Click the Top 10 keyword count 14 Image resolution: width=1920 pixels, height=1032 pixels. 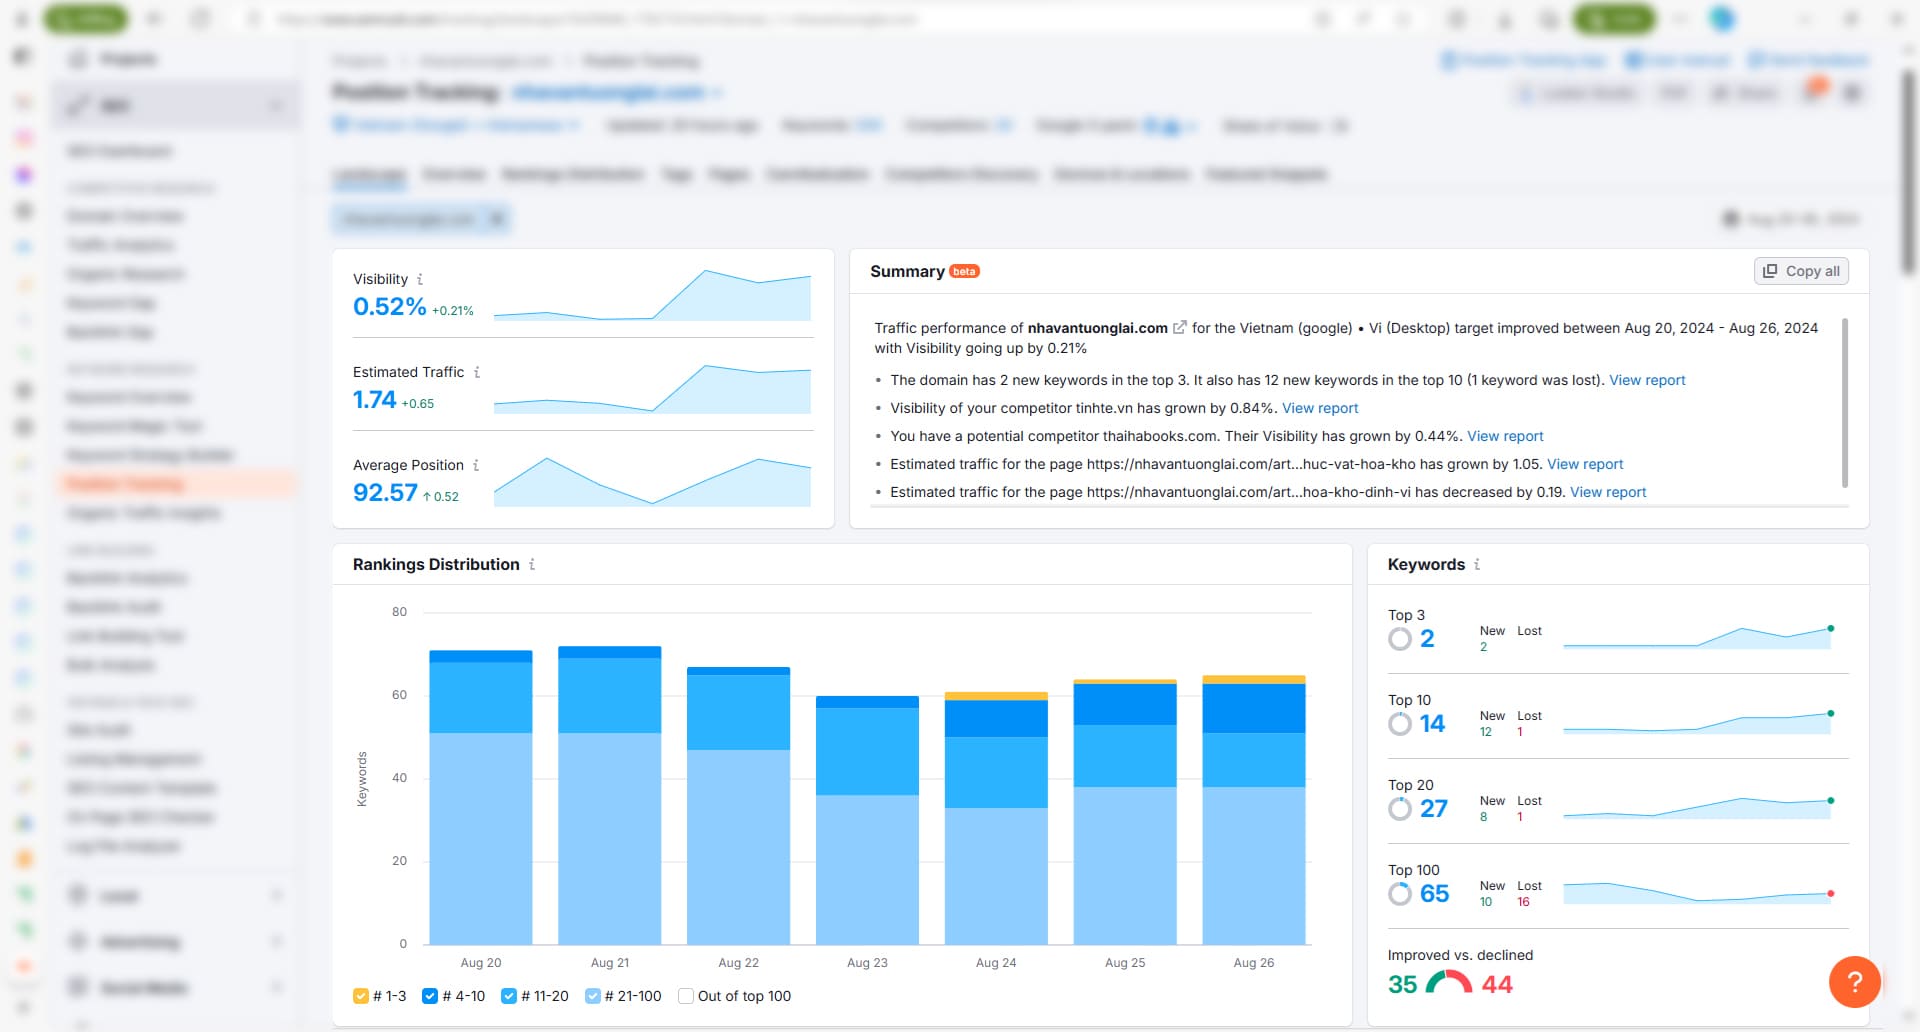click(1432, 724)
